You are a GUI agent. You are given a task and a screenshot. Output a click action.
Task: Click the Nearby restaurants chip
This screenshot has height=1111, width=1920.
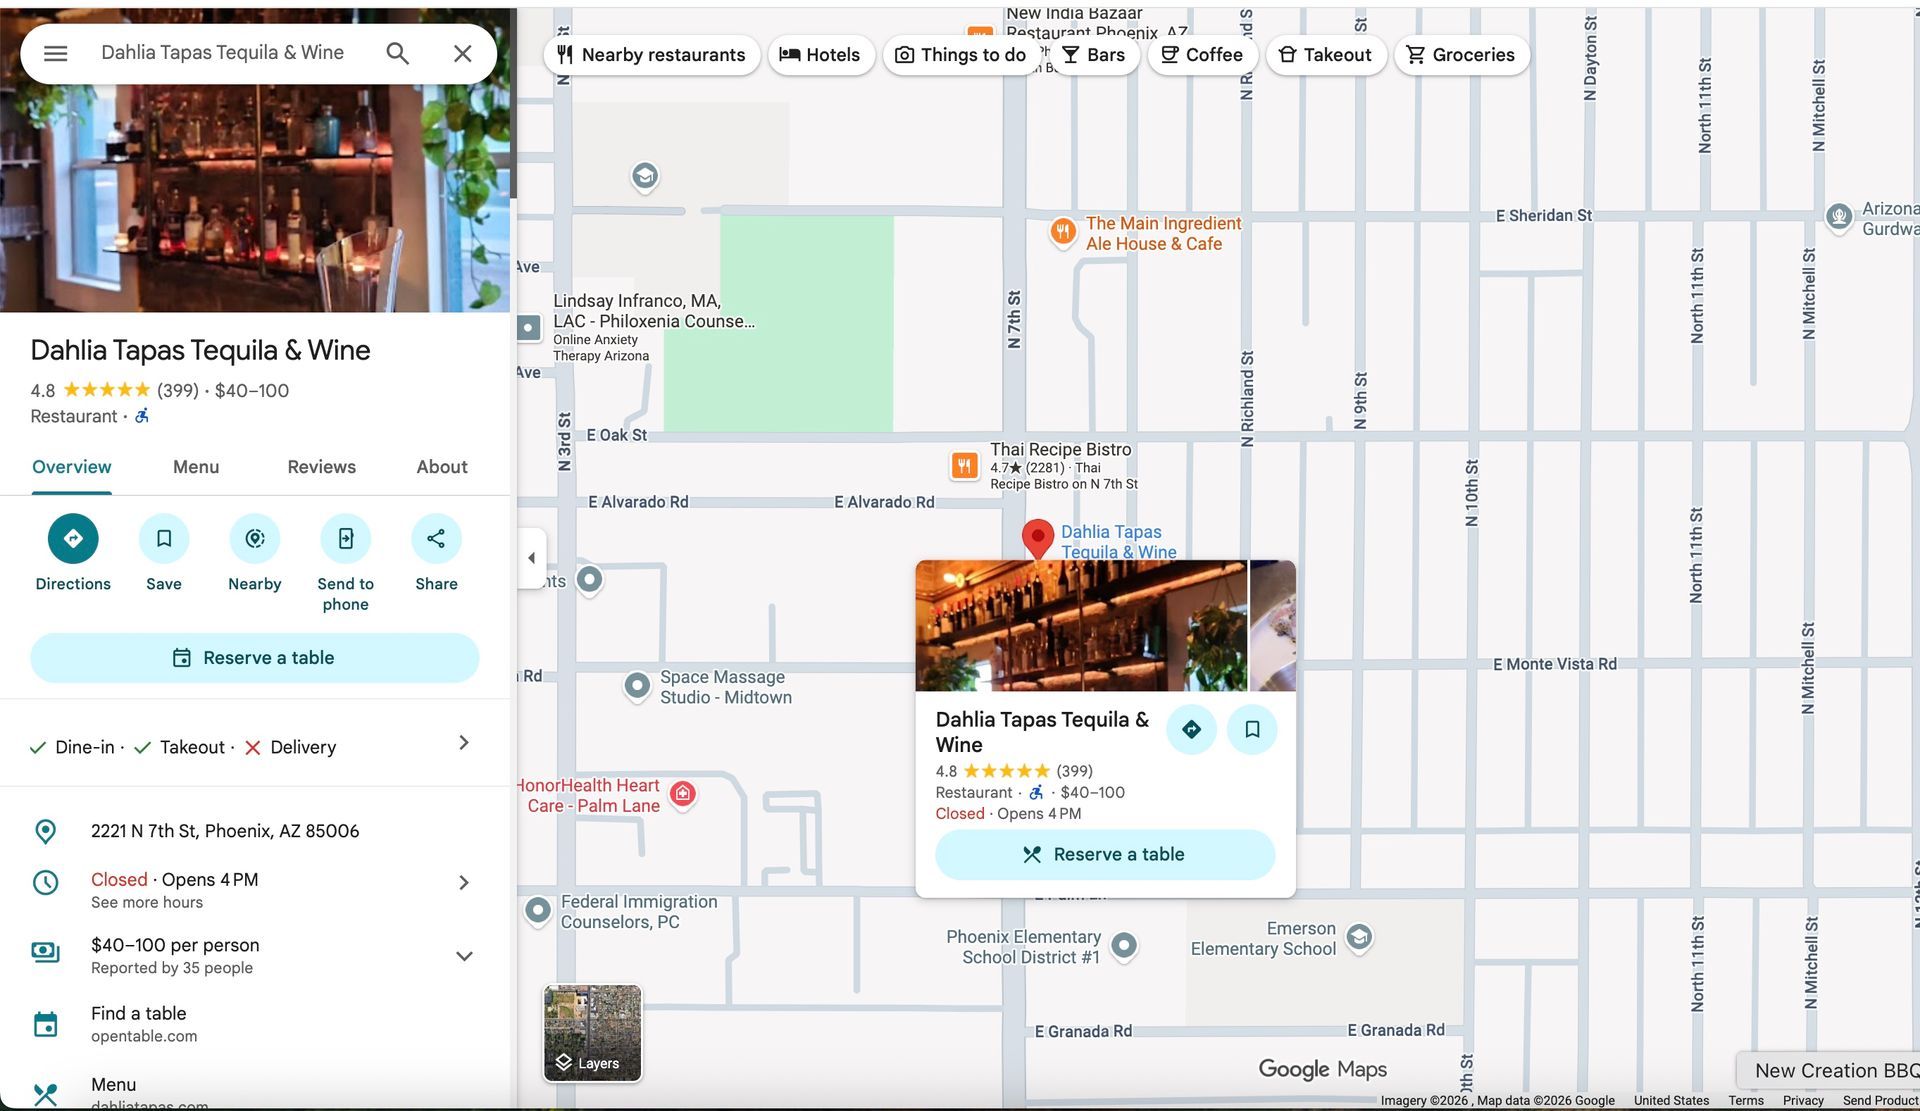tap(652, 55)
